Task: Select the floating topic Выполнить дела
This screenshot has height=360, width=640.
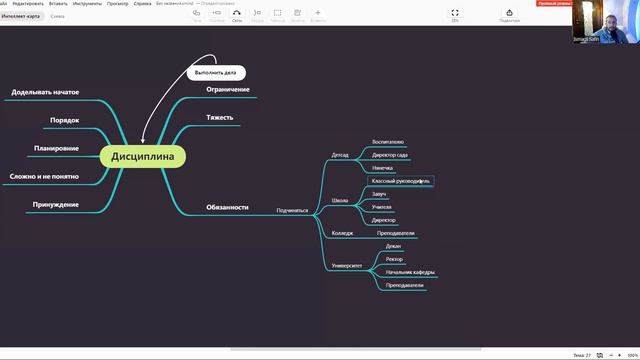Action: (x=216, y=73)
